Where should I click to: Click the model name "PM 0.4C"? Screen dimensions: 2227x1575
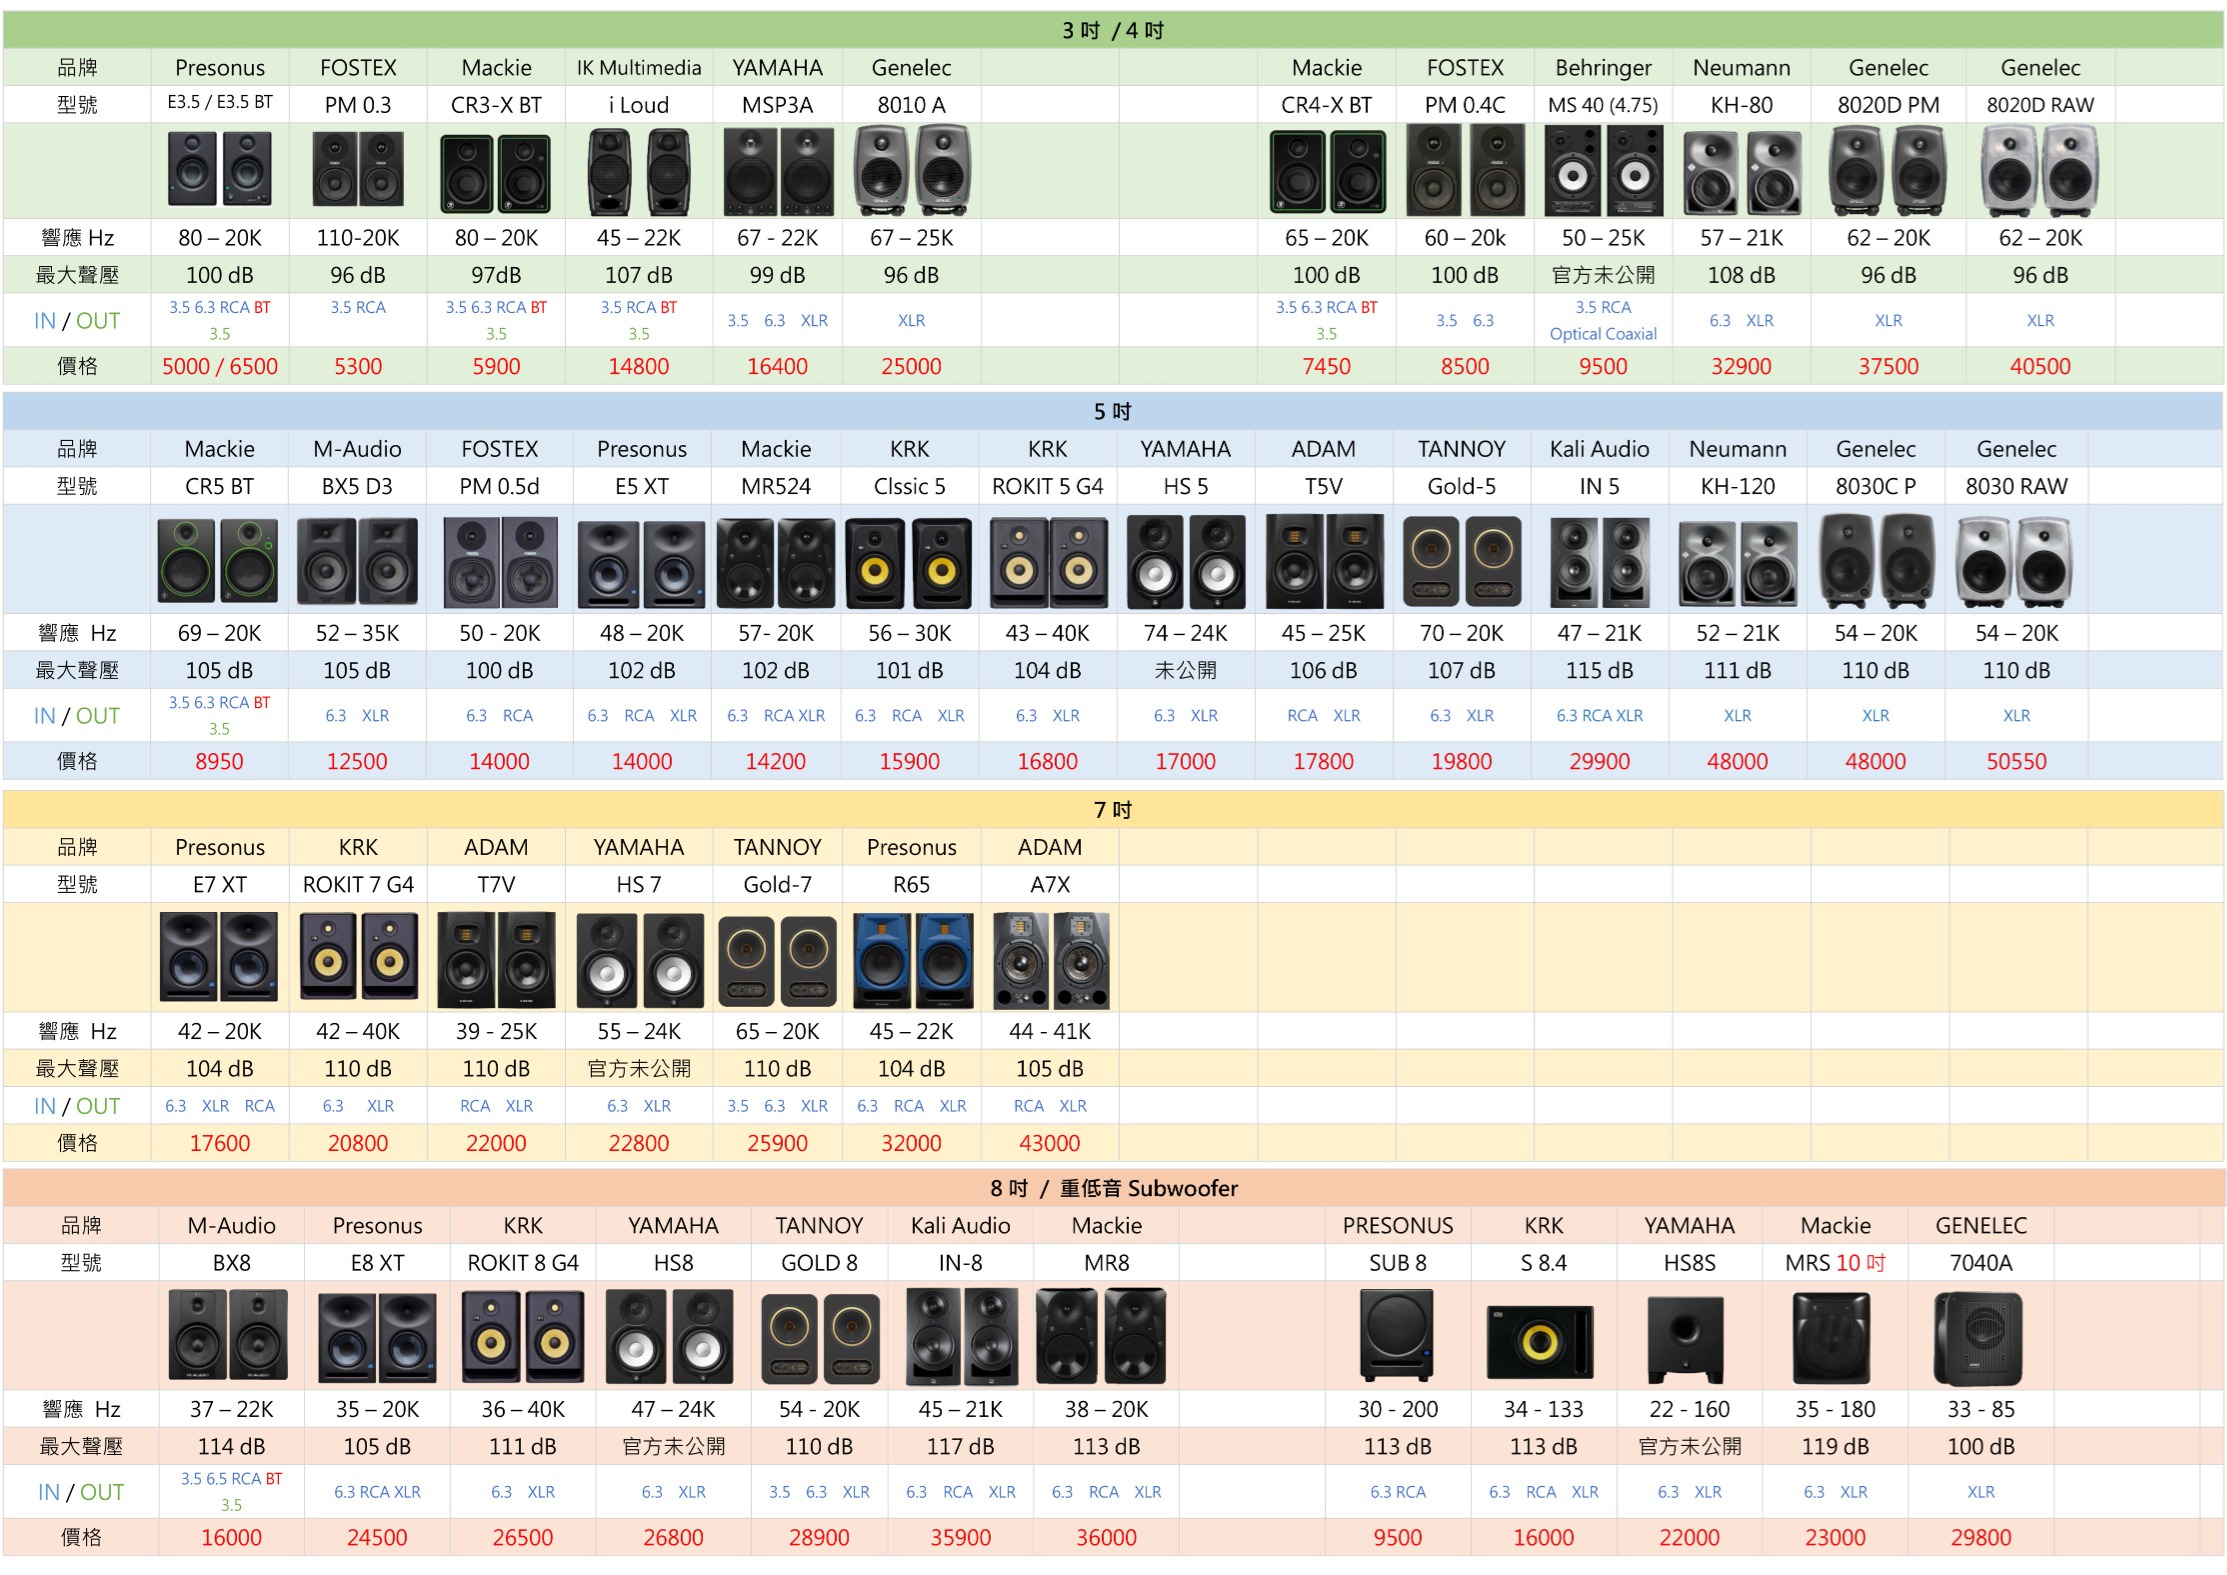1465,105
